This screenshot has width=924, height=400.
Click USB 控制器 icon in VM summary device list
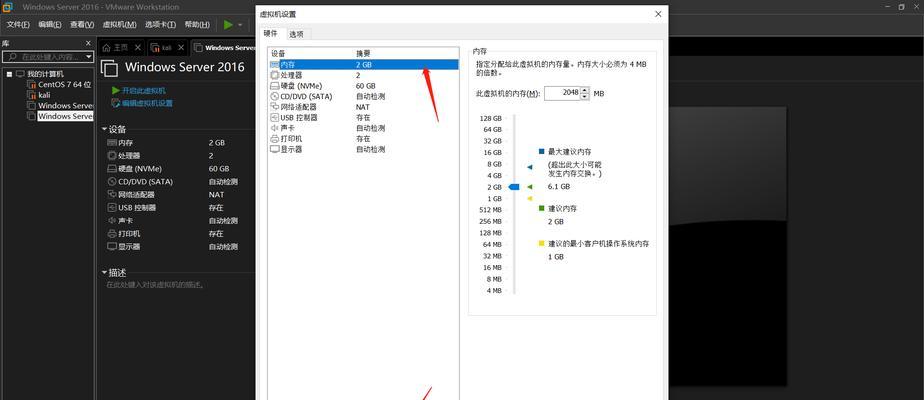click(112, 207)
